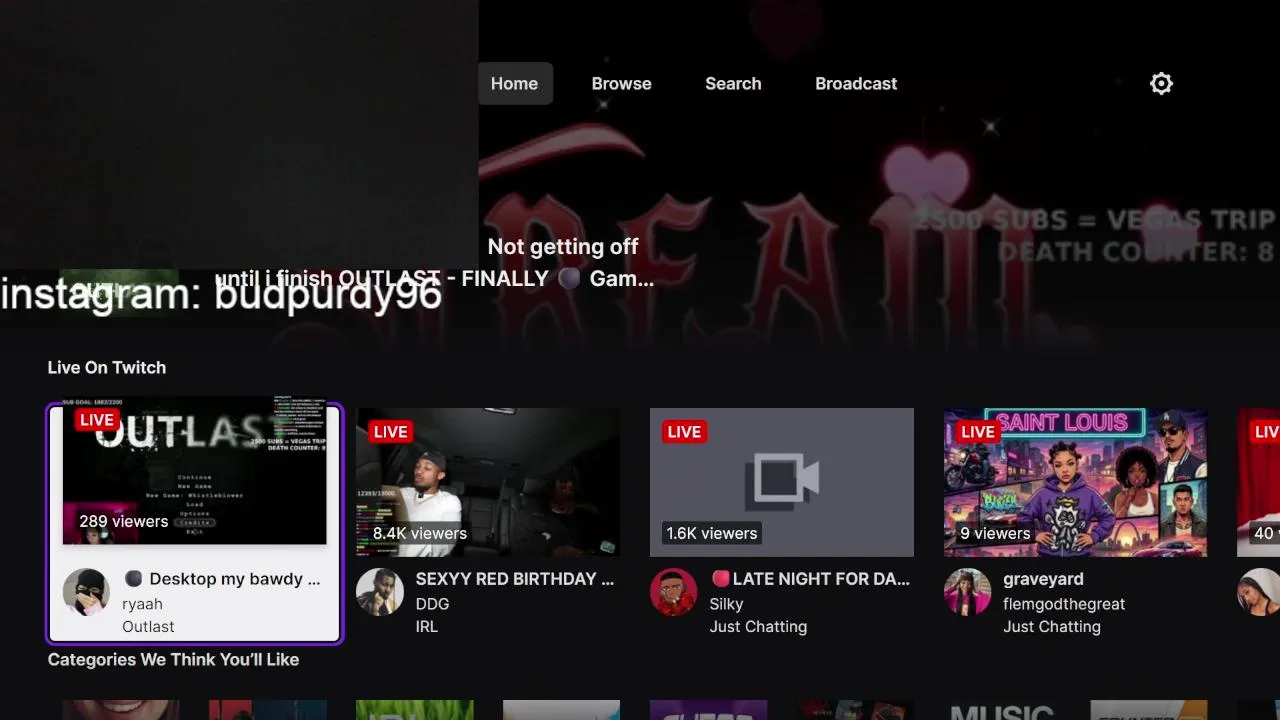Open Silky's stream placeholder thumbnail

pos(782,482)
